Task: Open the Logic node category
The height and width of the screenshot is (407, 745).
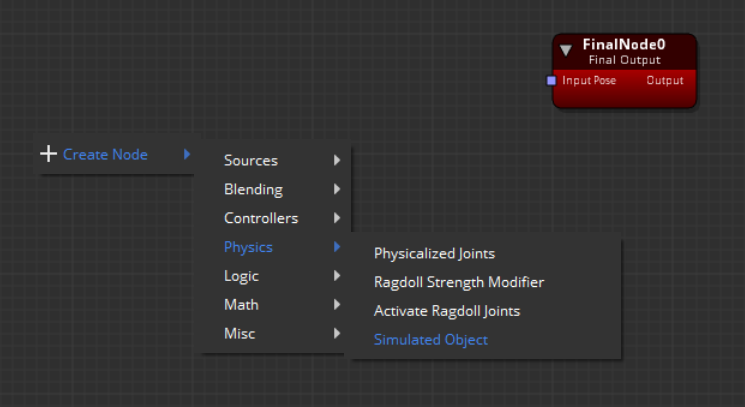Action: point(241,276)
